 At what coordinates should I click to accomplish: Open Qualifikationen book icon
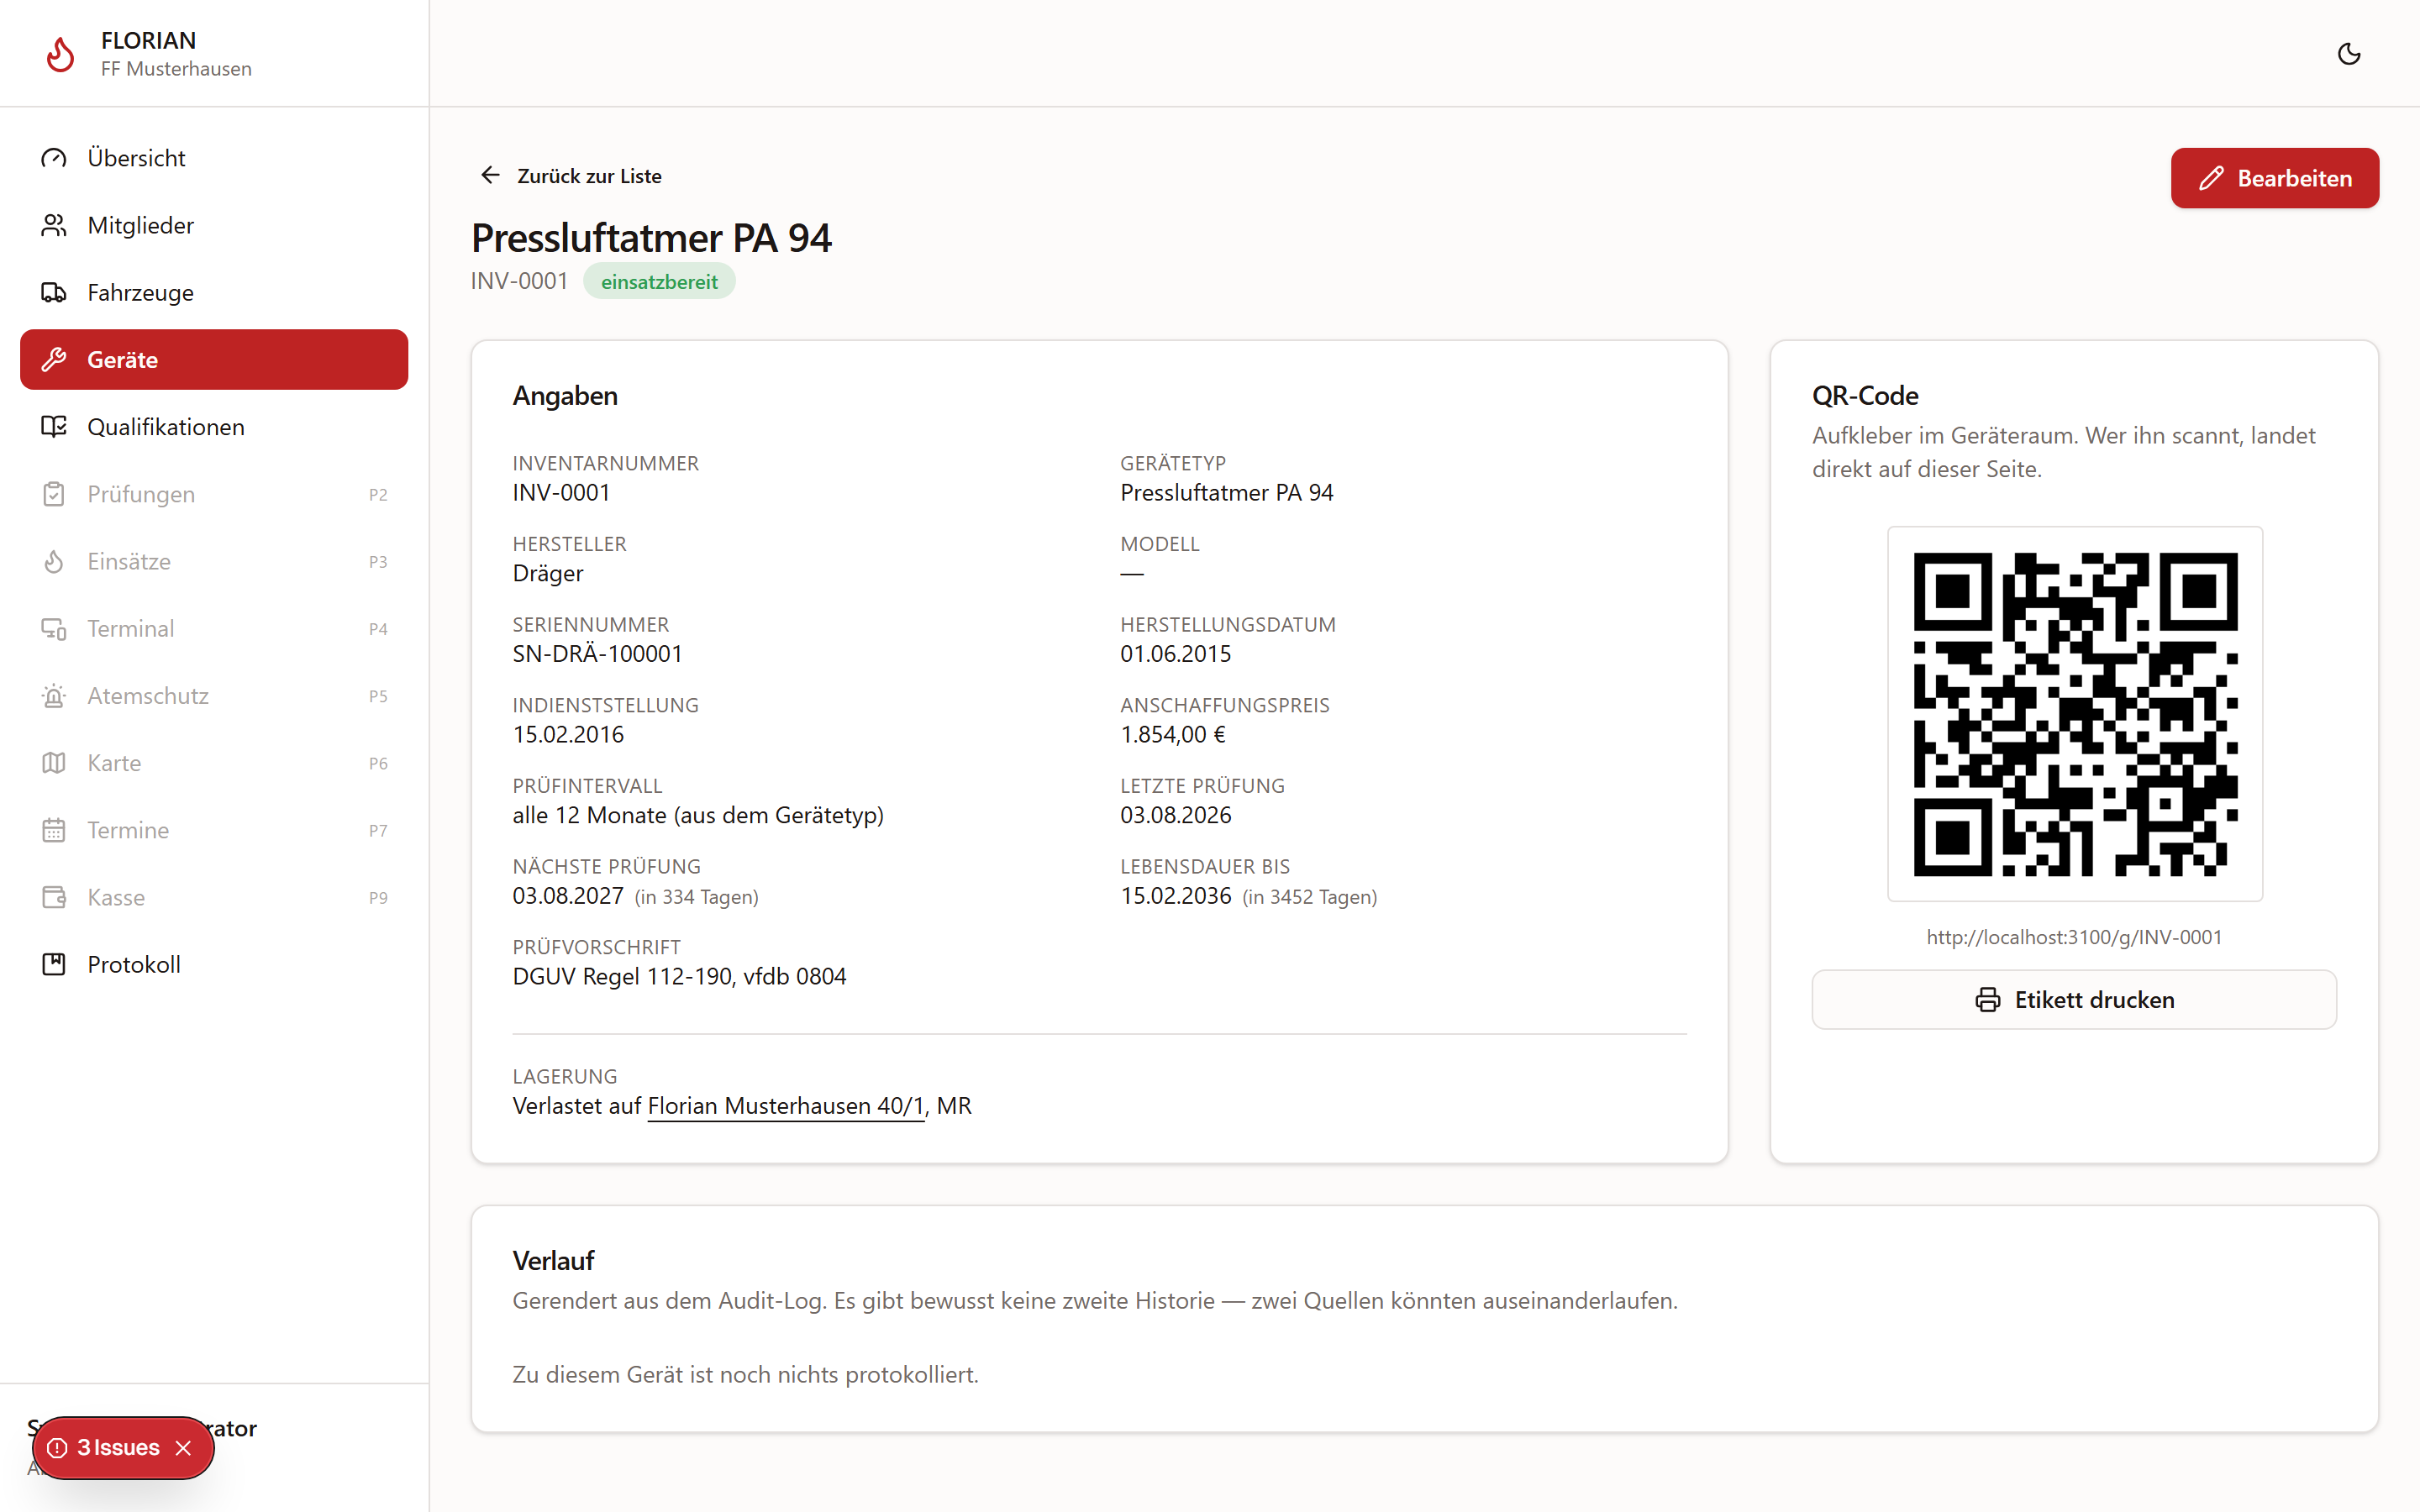click(54, 427)
